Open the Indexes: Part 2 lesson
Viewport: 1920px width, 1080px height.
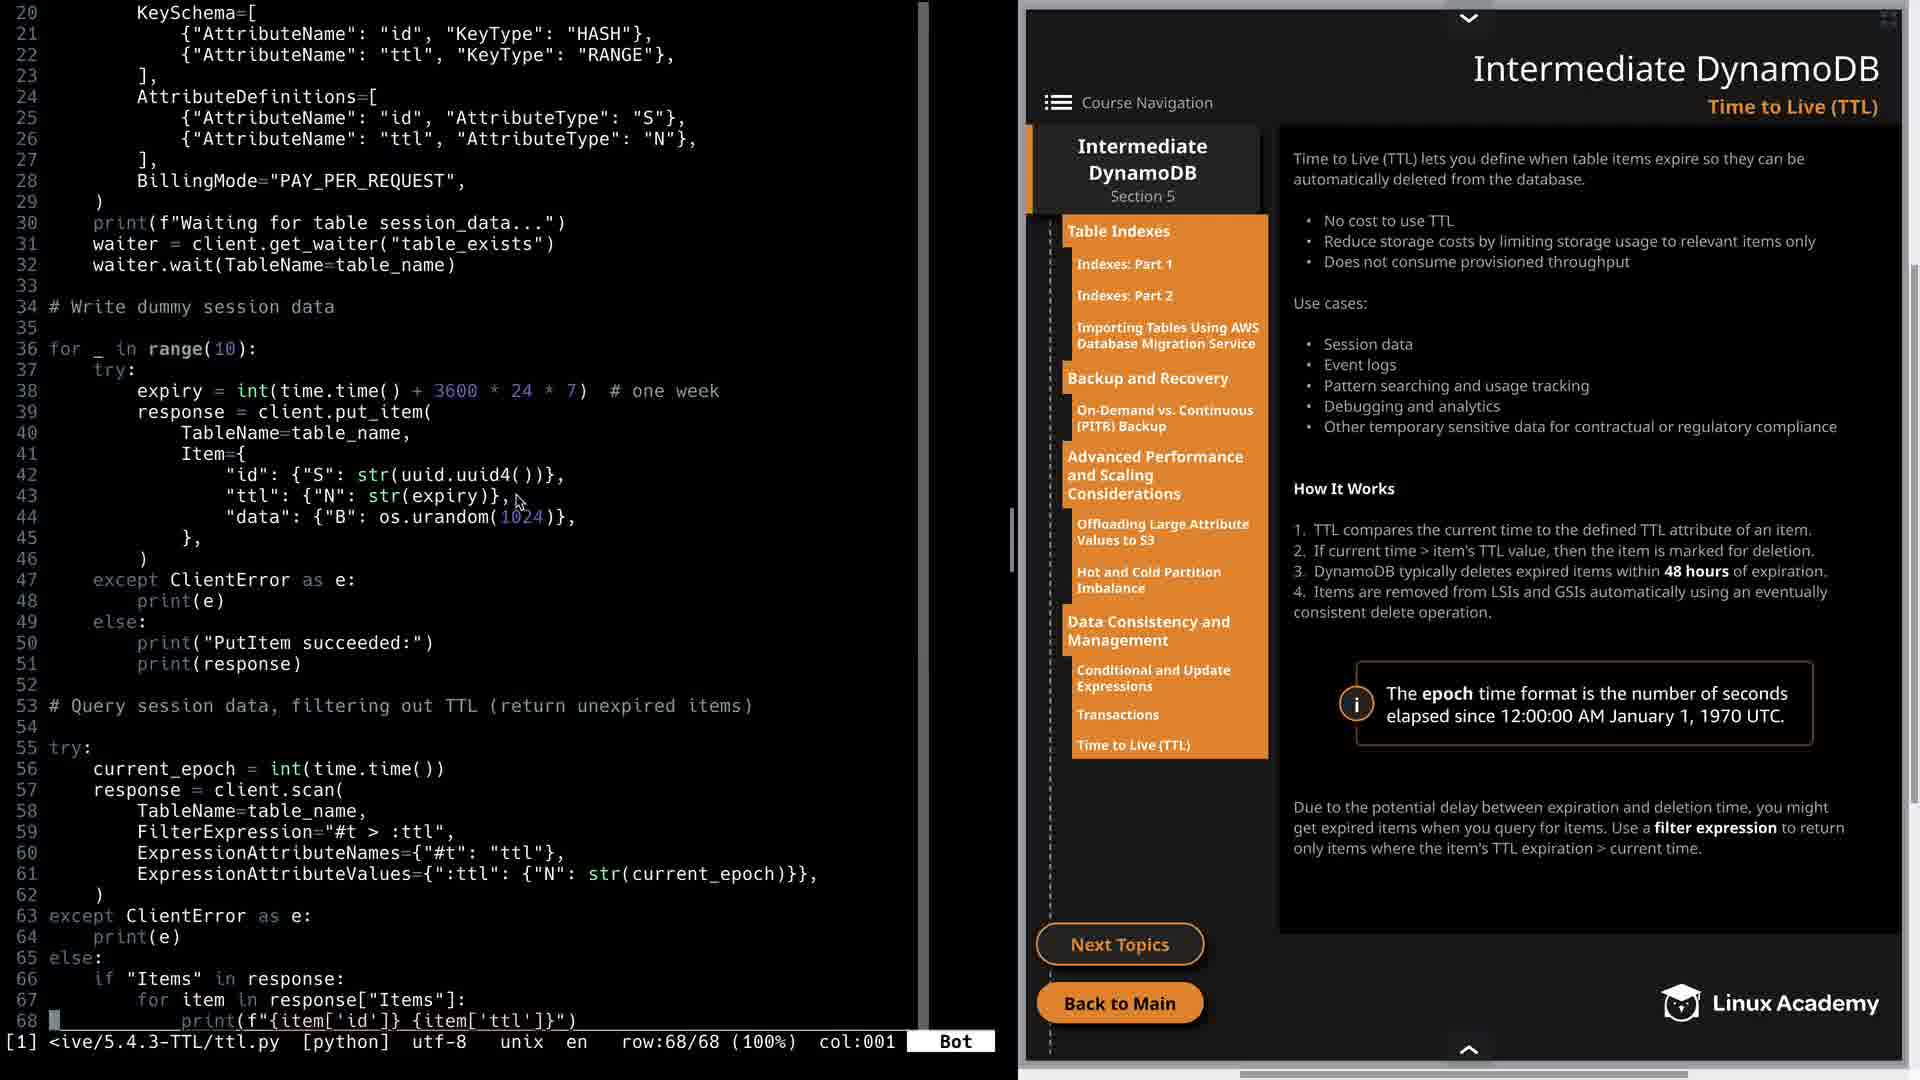(1124, 296)
